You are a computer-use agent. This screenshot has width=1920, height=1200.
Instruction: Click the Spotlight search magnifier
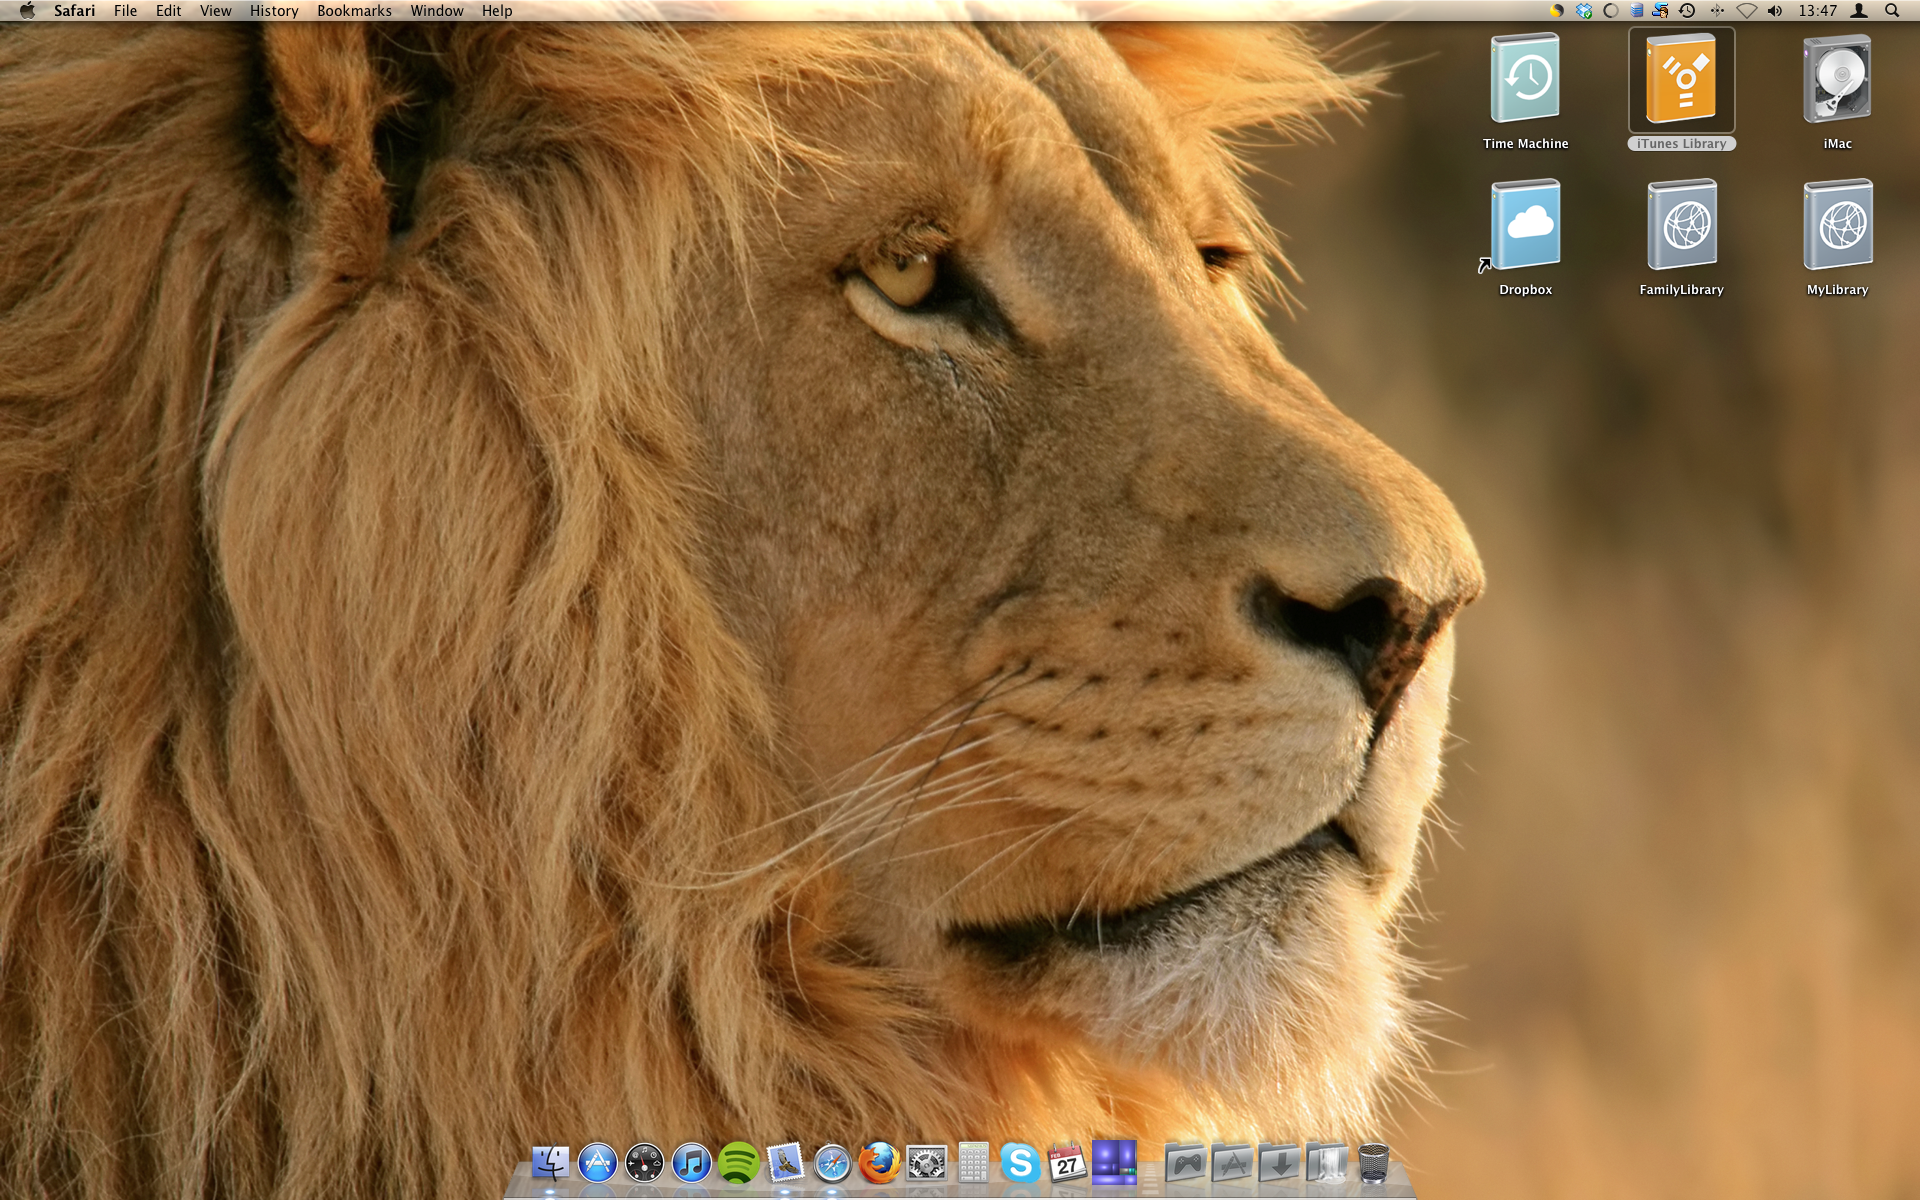click(x=1892, y=11)
